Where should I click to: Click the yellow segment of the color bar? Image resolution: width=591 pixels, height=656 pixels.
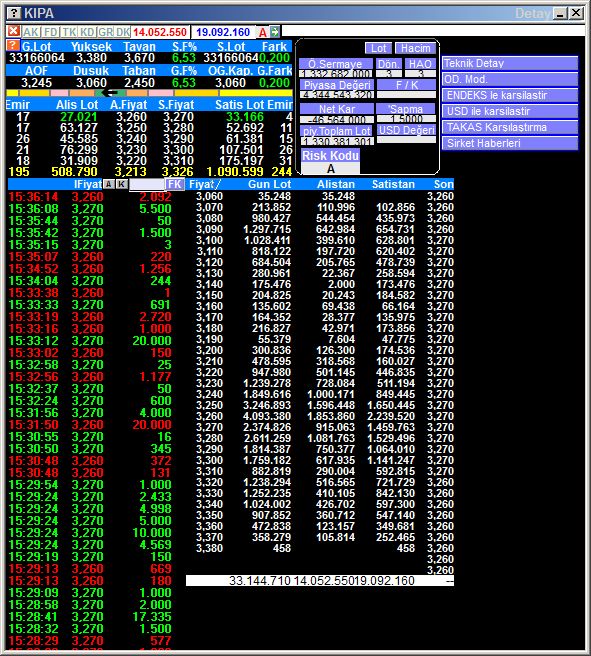(256, 92)
